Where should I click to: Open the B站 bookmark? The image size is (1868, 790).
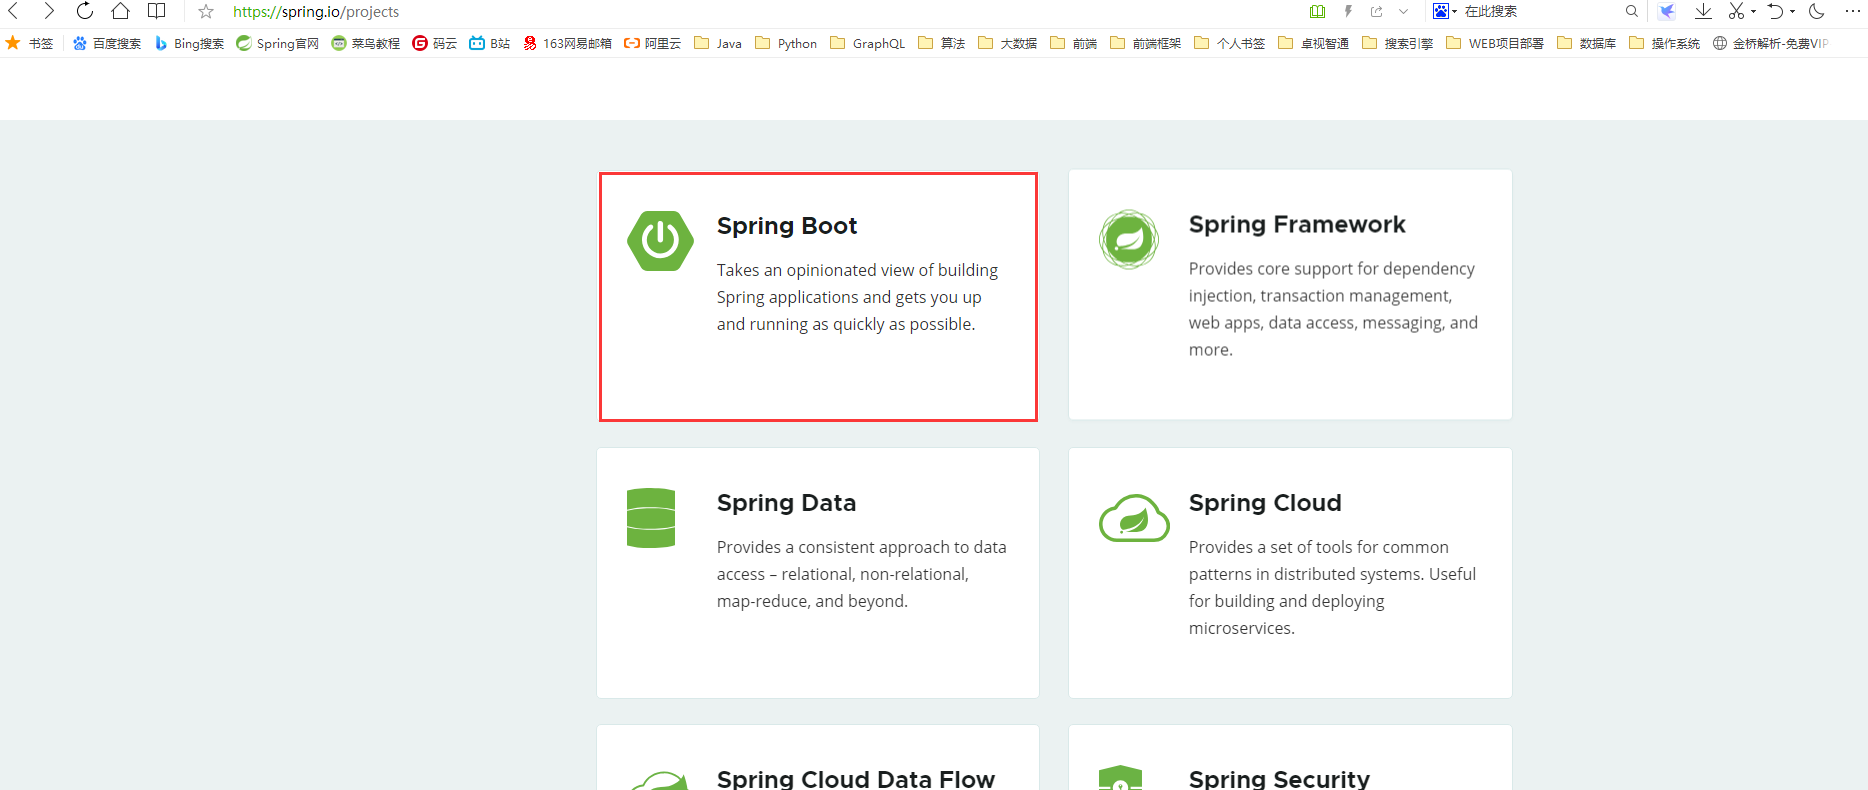[490, 43]
